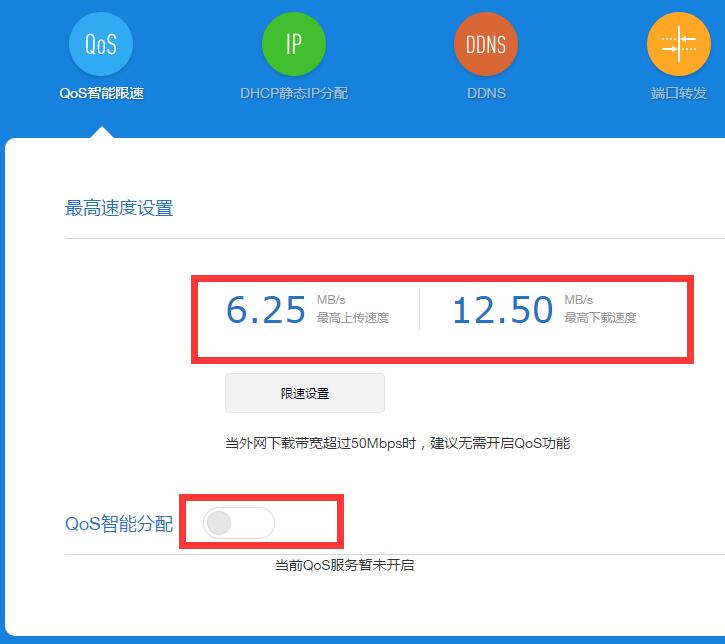
Task: Switch to DHCP静态IP分配 tab label
Action: point(294,93)
